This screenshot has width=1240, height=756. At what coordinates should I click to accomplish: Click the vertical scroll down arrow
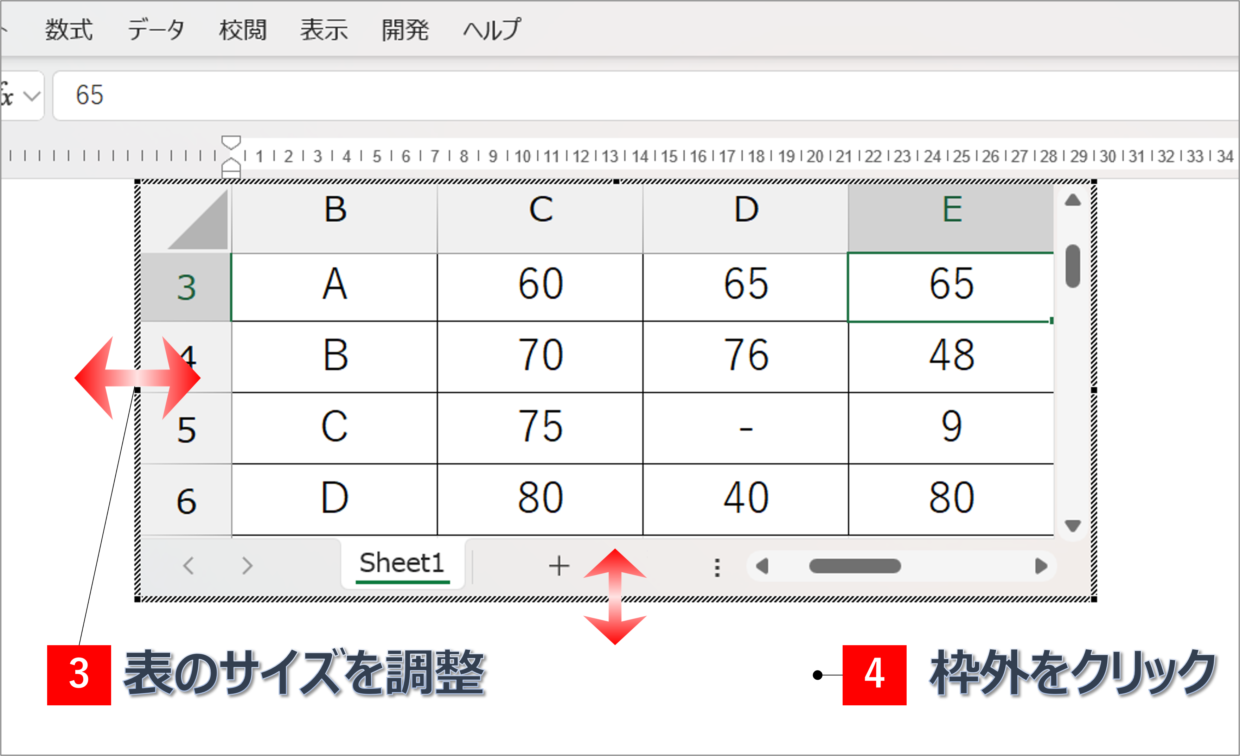click(1073, 525)
